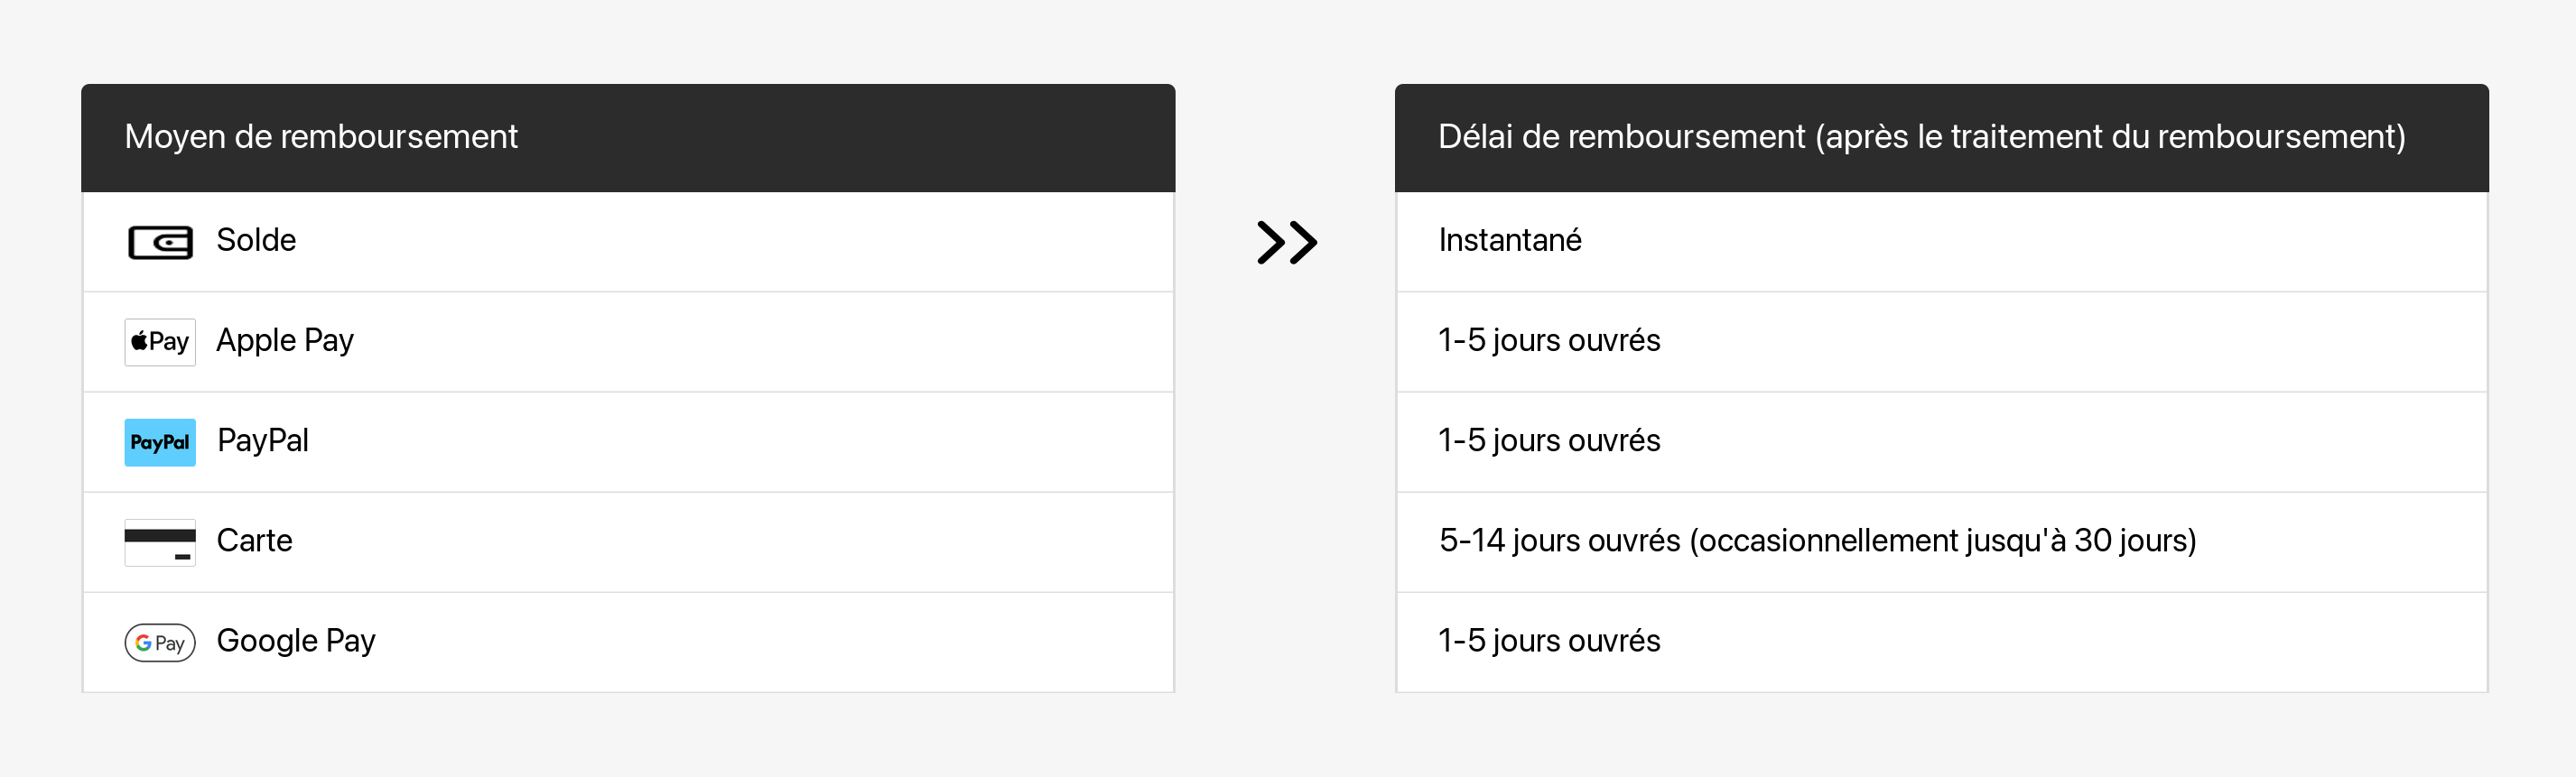This screenshot has width=2576, height=777.
Task: Select the Apple Pay label
Action: [285, 341]
